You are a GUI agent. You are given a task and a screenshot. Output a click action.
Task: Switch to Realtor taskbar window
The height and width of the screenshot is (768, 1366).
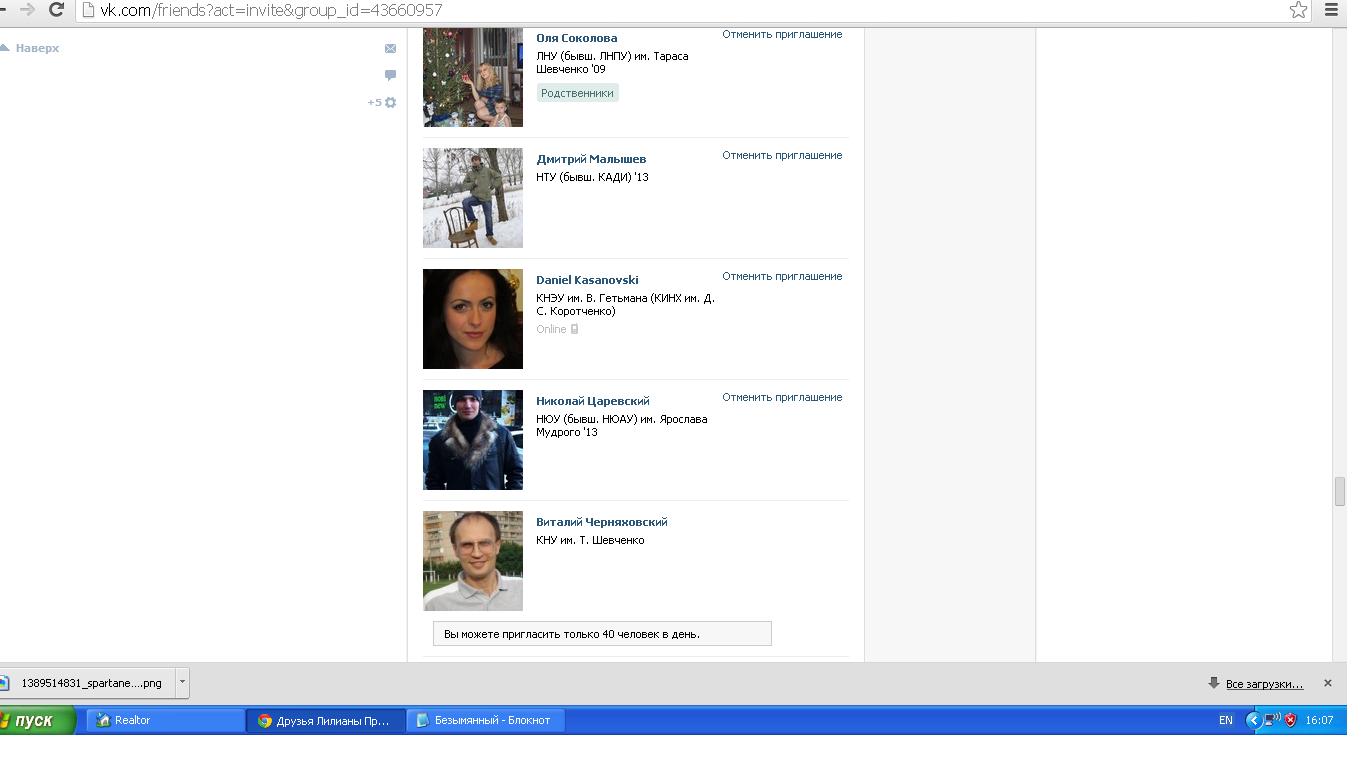tap(166, 720)
